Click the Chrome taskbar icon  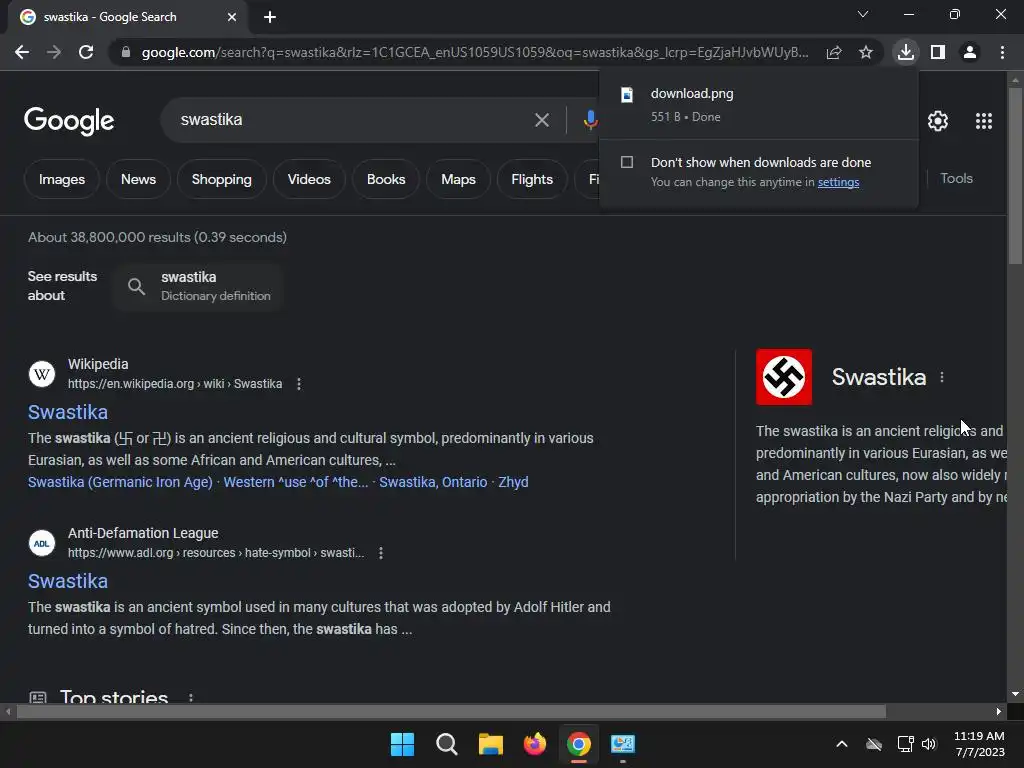(579, 744)
